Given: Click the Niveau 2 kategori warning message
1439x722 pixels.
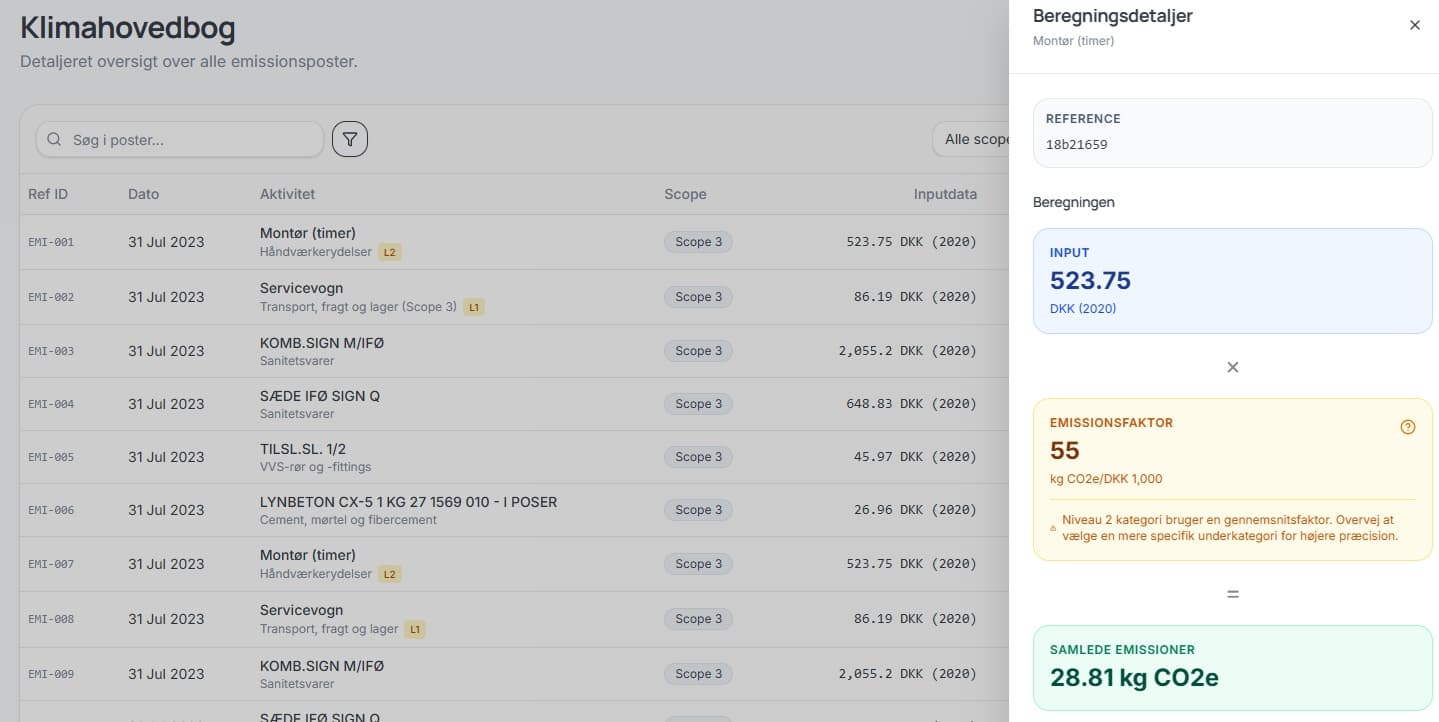Looking at the screenshot, I should [1230, 528].
